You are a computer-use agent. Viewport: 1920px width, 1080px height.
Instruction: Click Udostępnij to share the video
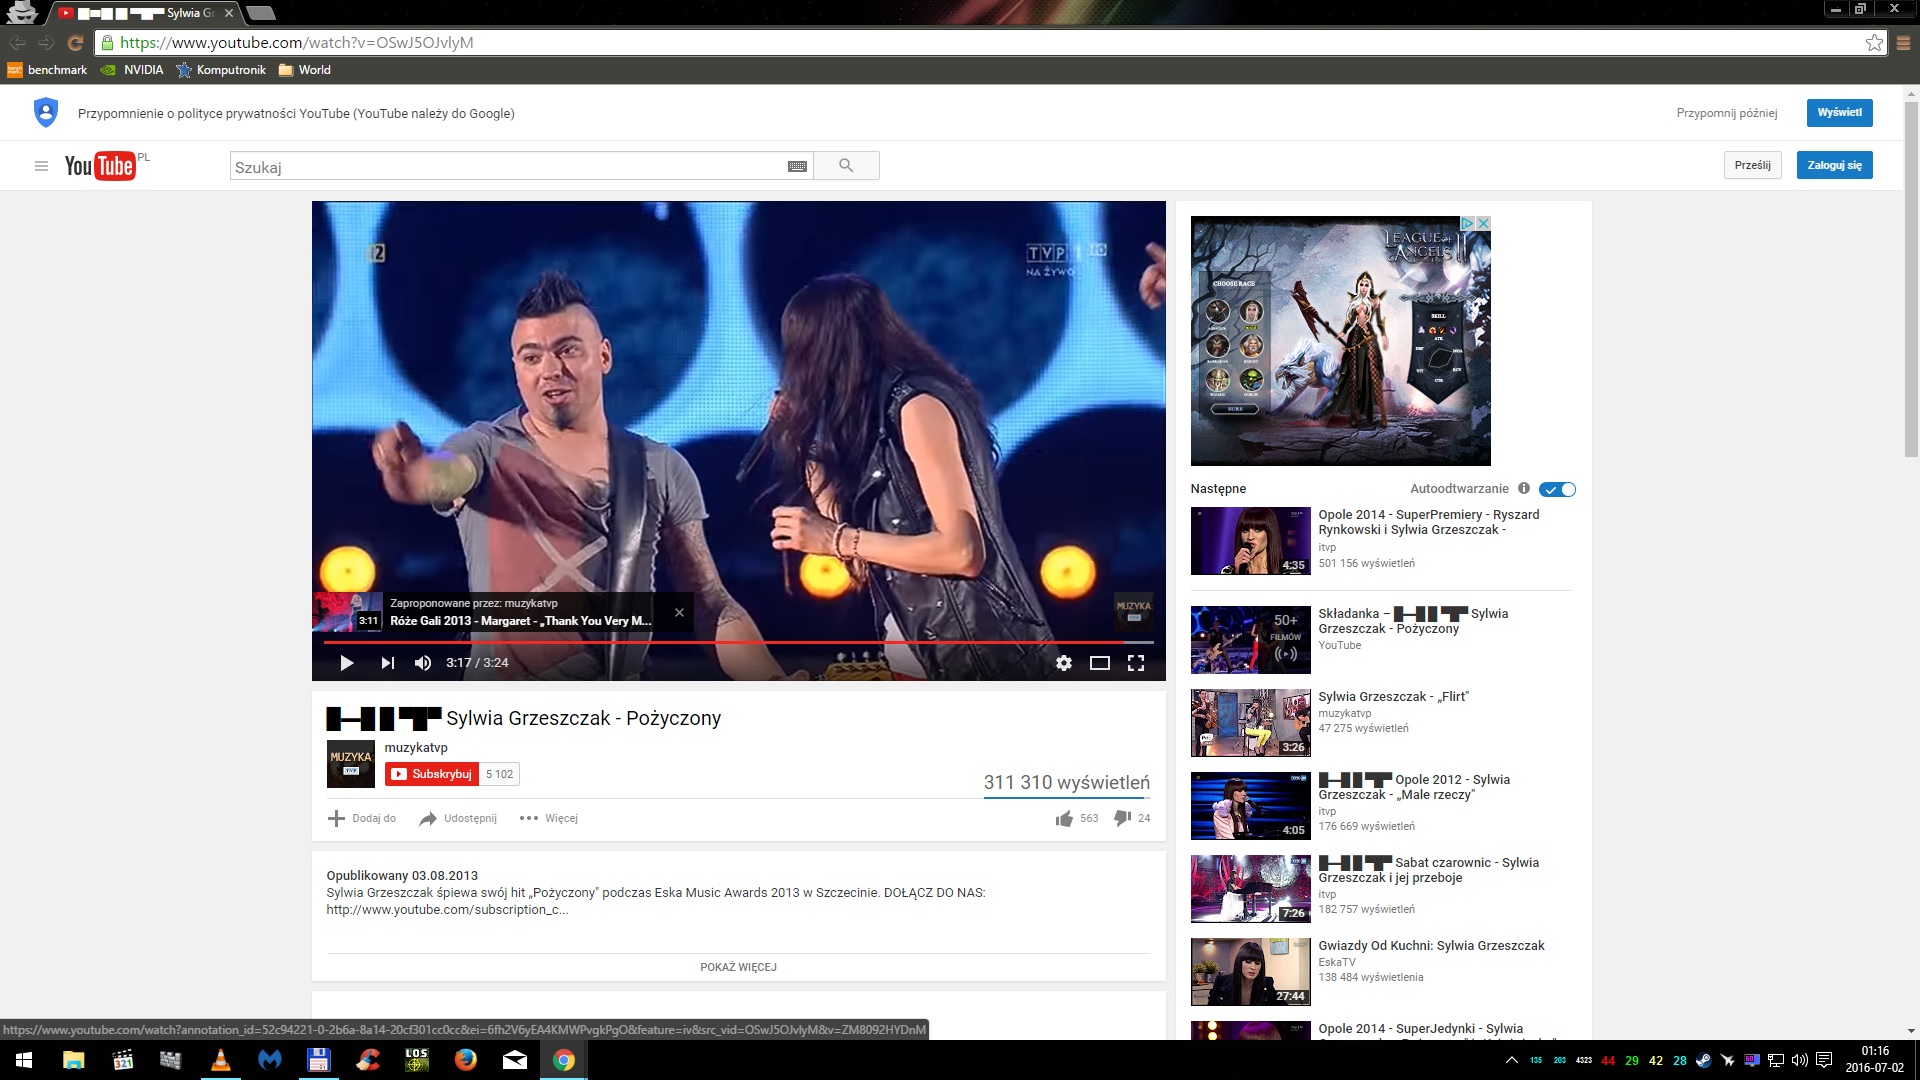tap(458, 818)
